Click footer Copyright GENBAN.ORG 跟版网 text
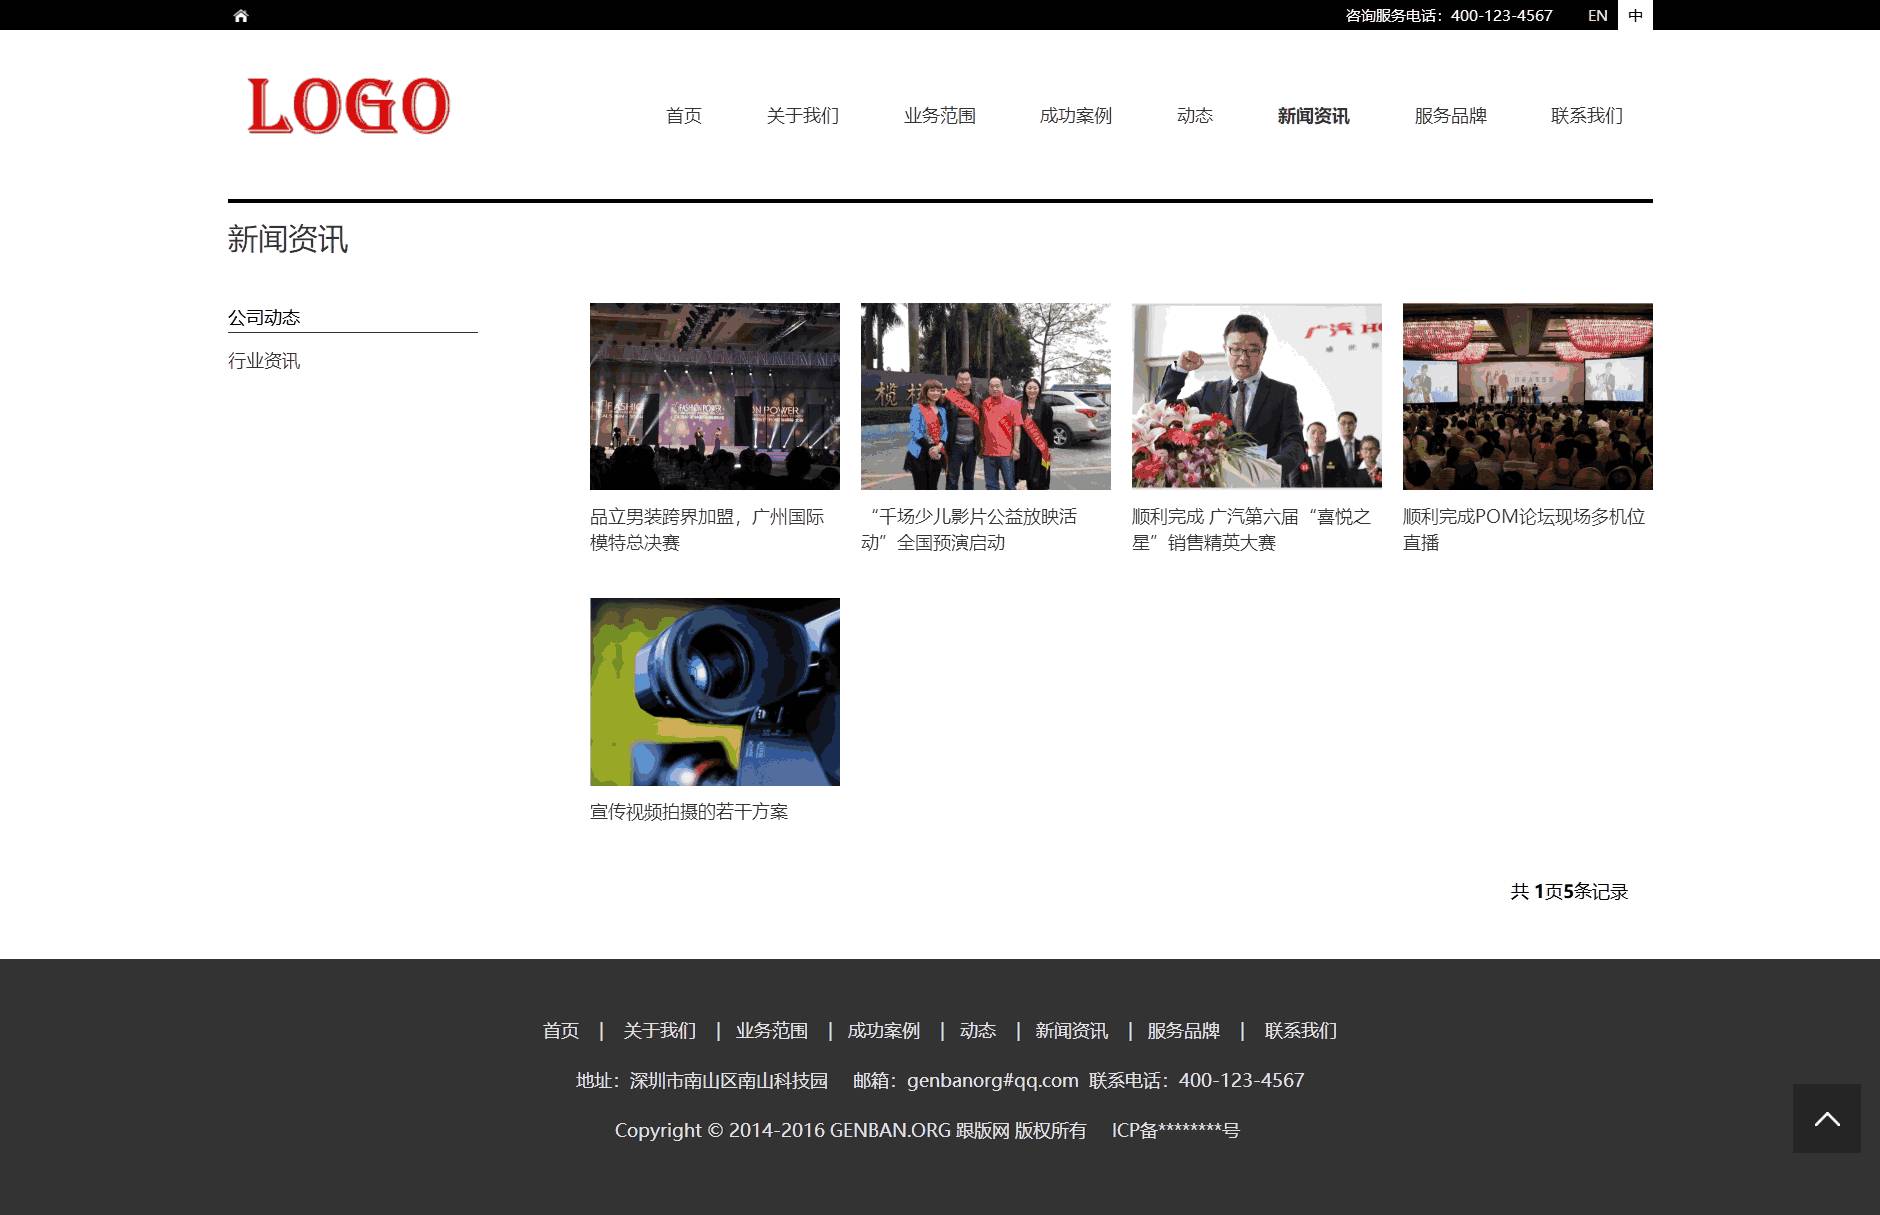This screenshot has width=1880, height=1215. 851,1131
